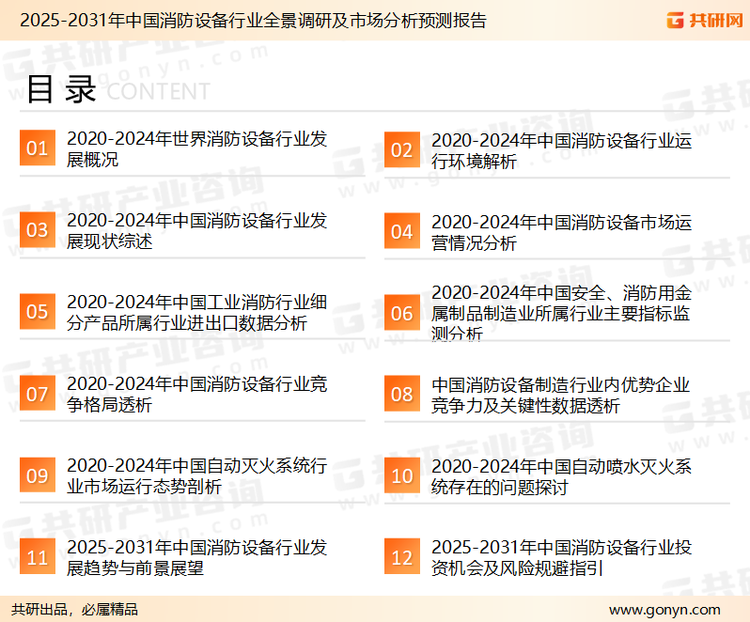Open chapter 中国消防设备行业投资机会及风险规避指引
The width and height of the screenshot is (750, 622).
(x=561, y=557)
